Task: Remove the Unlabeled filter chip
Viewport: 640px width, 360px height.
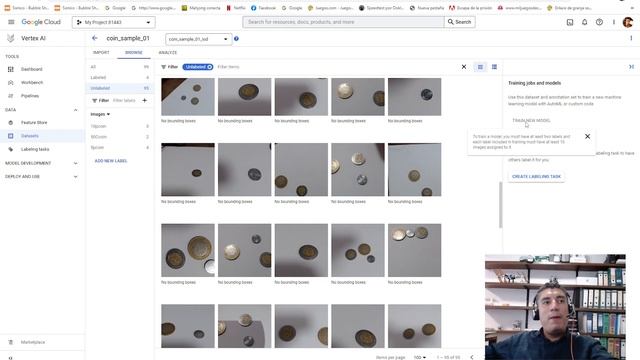Action: pos(209,67)
